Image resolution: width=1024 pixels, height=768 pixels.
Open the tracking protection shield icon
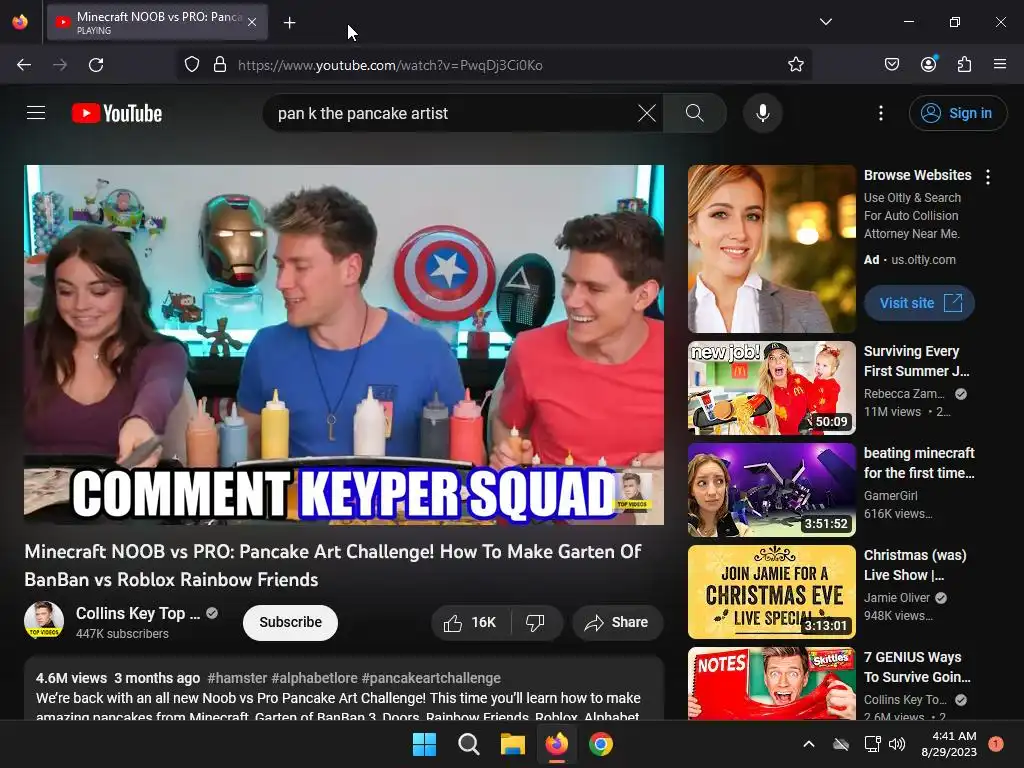(191, 65)
